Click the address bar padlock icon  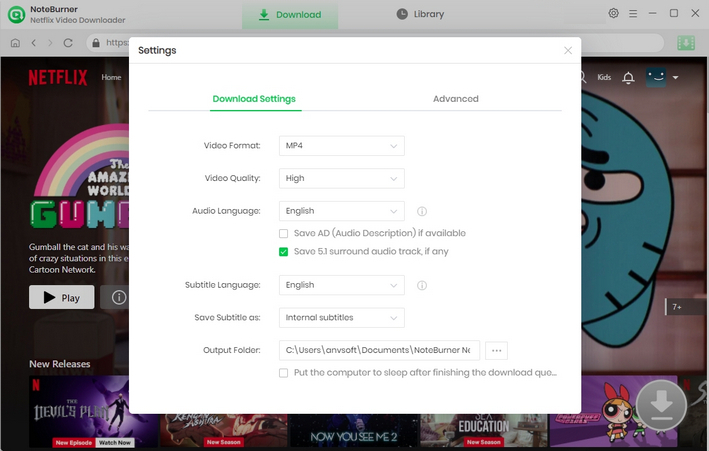click(96, 43)
